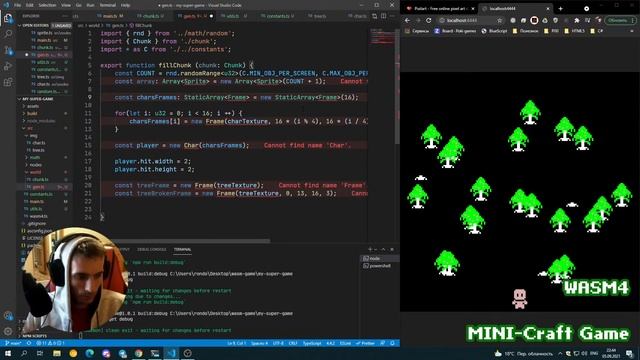Open the Windows Start menu

(7, 353)
